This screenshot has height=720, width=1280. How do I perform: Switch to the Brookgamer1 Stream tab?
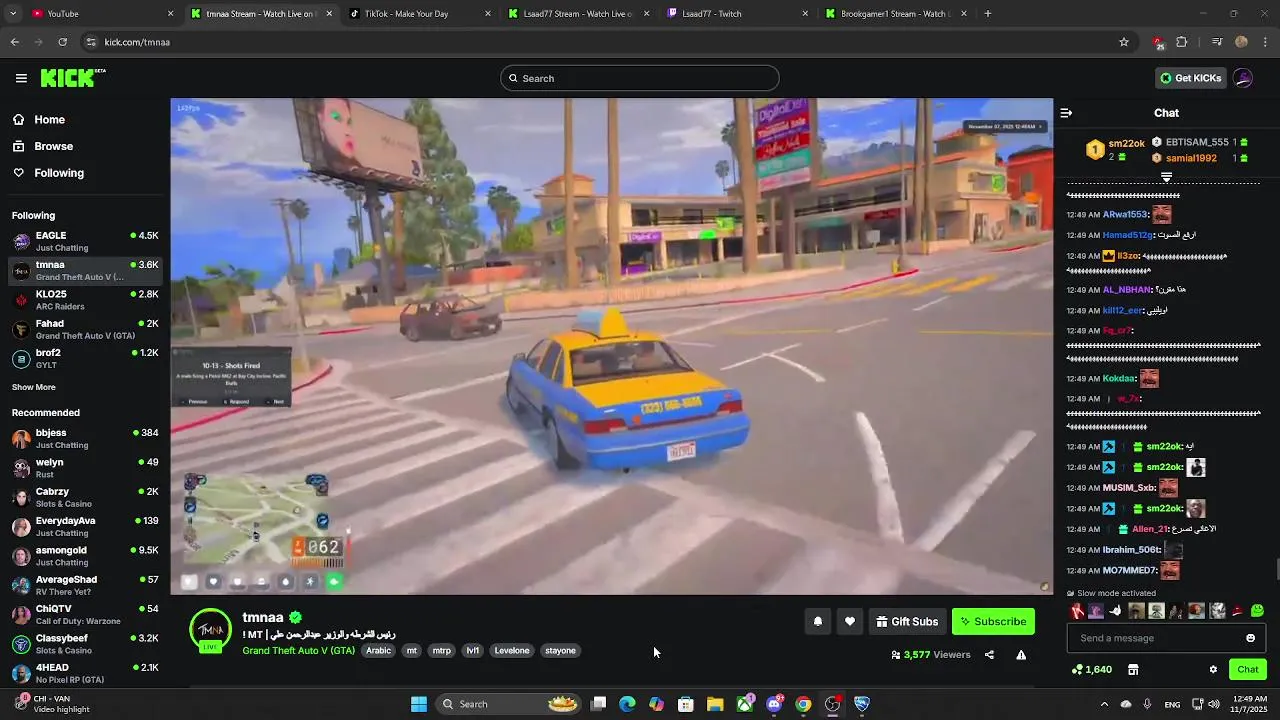coord(896,14)
